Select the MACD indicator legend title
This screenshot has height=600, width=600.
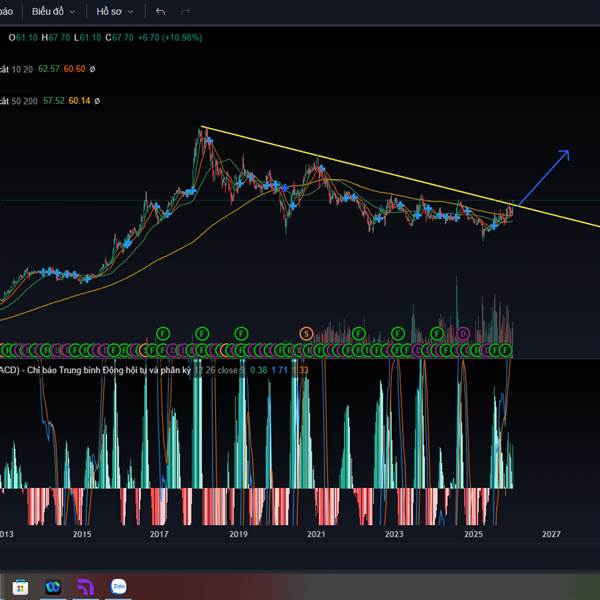point(95,370)
